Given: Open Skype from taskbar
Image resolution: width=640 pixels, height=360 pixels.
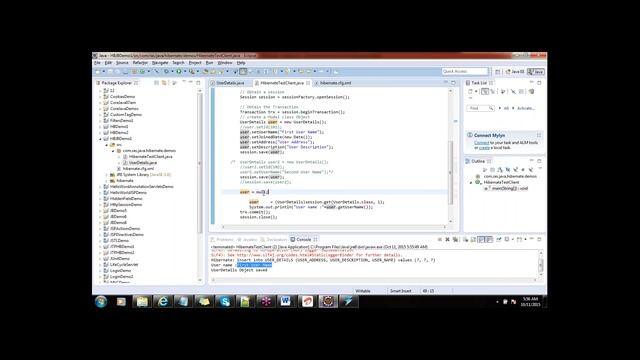Looking at the screenshot, I should tap(225, 302).
